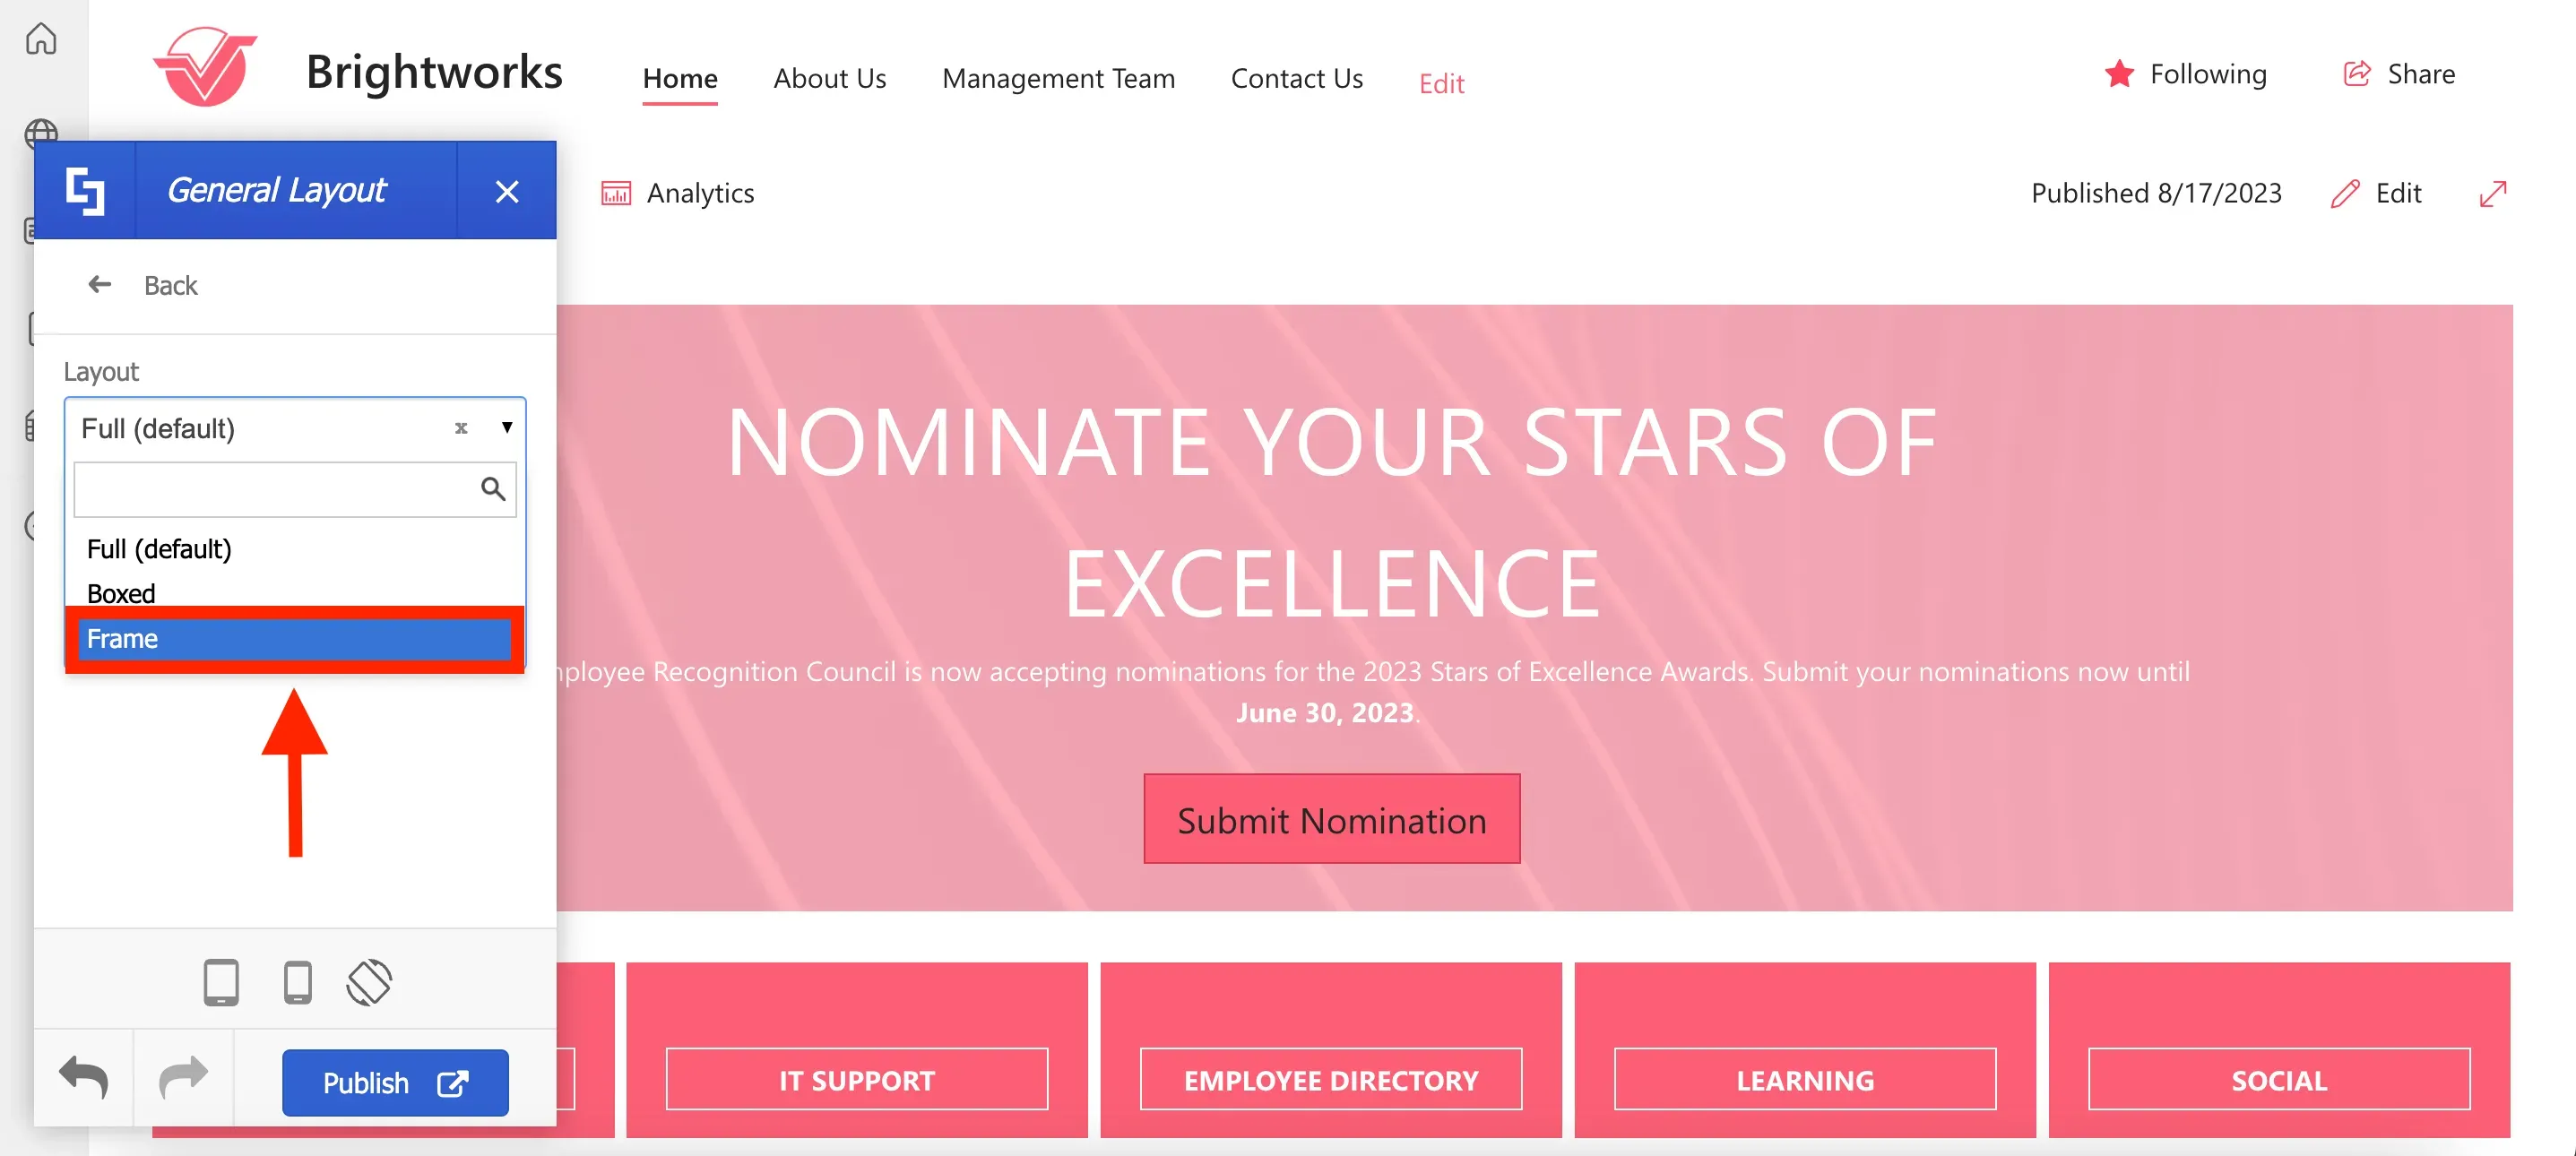Go to Management Team page

pos(1058,78)
